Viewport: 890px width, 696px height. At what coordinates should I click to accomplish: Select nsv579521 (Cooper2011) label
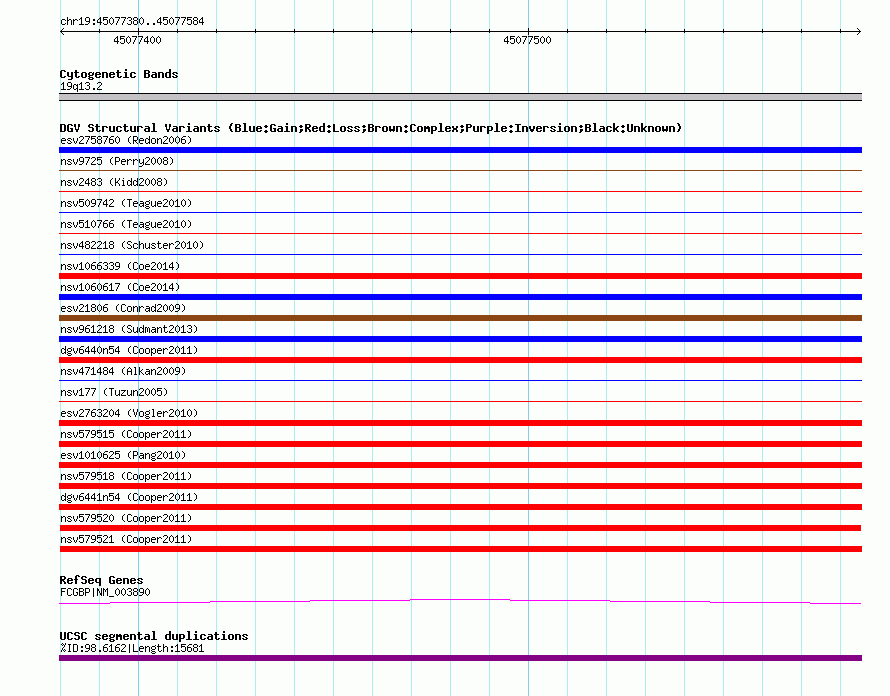126,539
